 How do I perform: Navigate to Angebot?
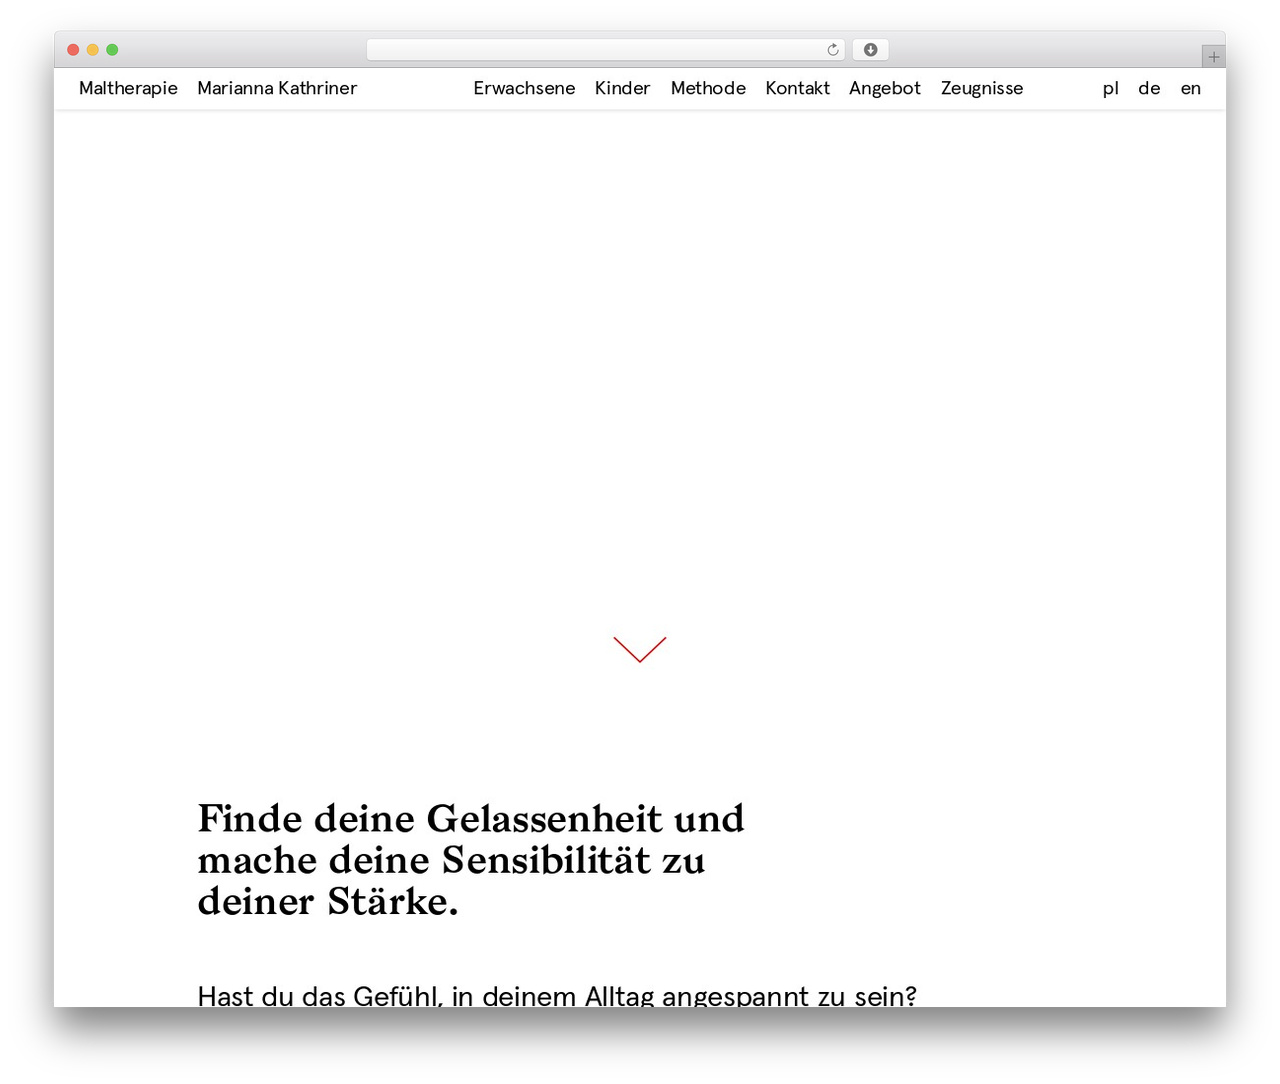[885, 88]
